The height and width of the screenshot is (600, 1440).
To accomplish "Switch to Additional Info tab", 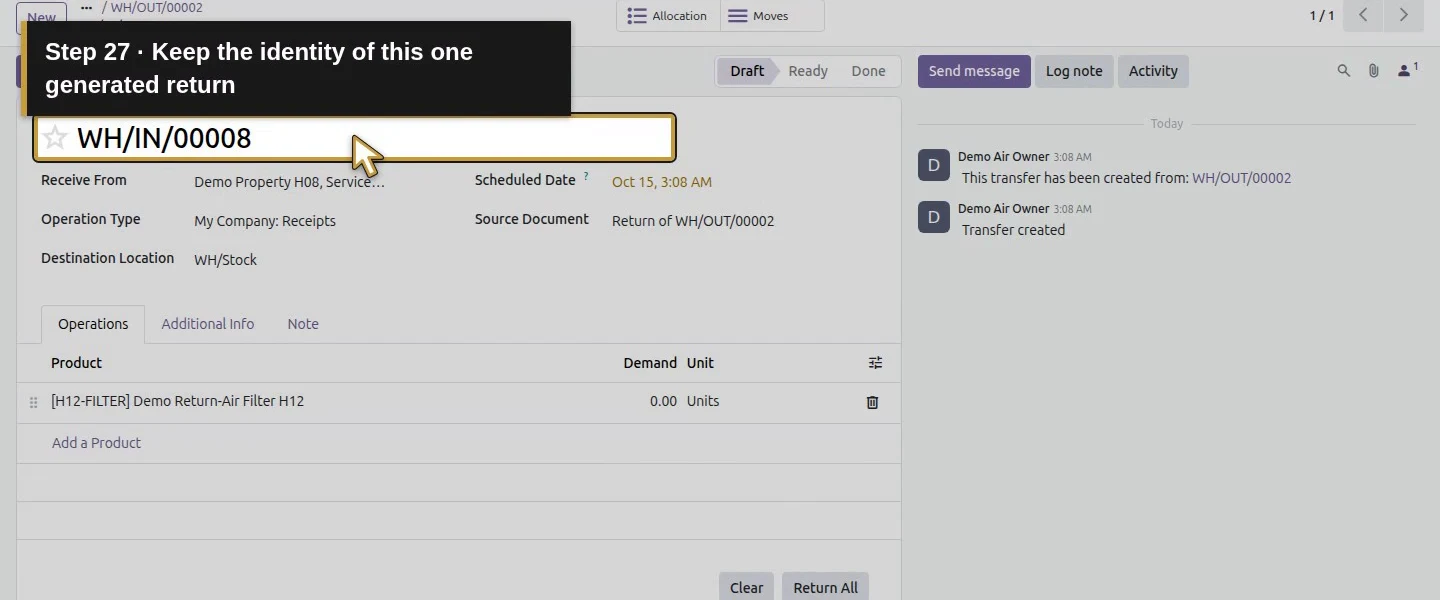I will click(x=208, y=324).
